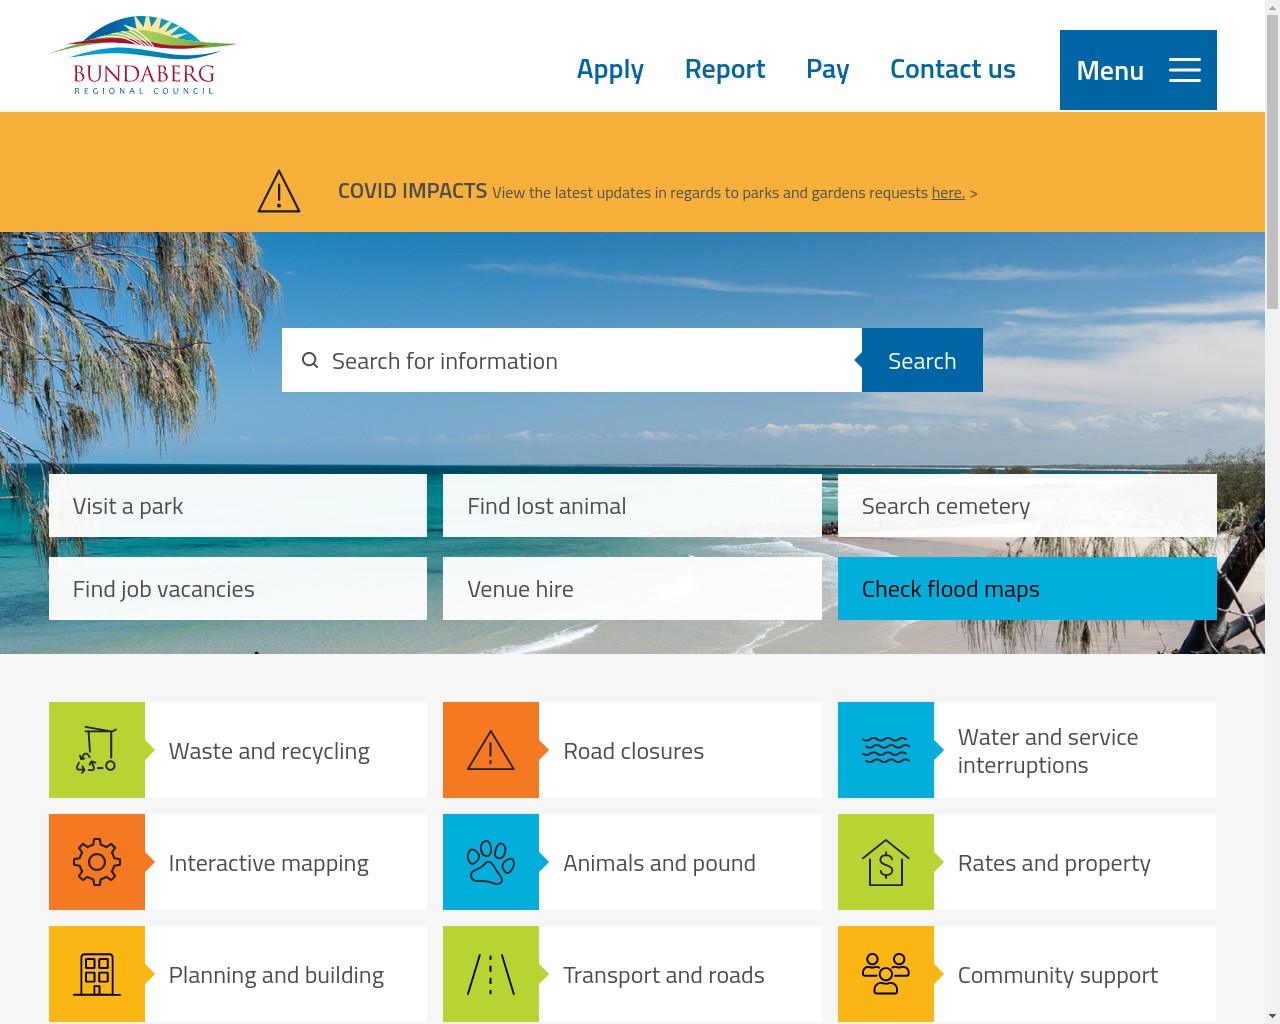
Task: Click the road icon for Transport and roads
Action: (491, 974)
